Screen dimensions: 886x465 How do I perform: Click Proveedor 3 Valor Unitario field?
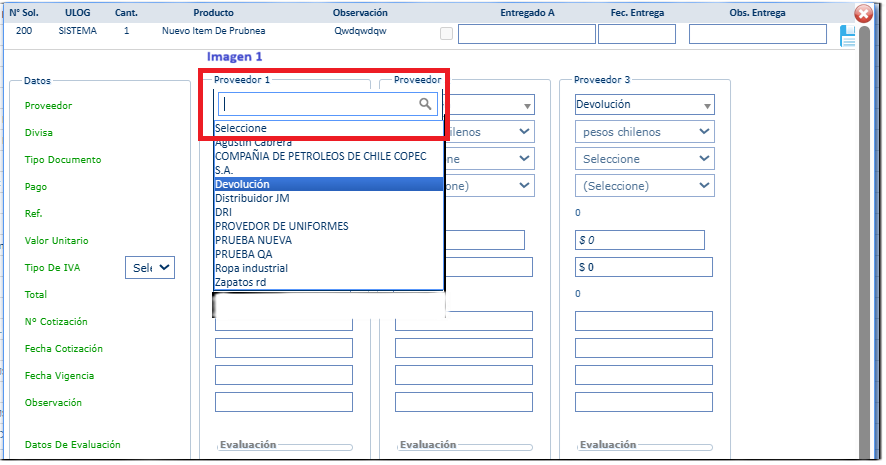[640, 240]
